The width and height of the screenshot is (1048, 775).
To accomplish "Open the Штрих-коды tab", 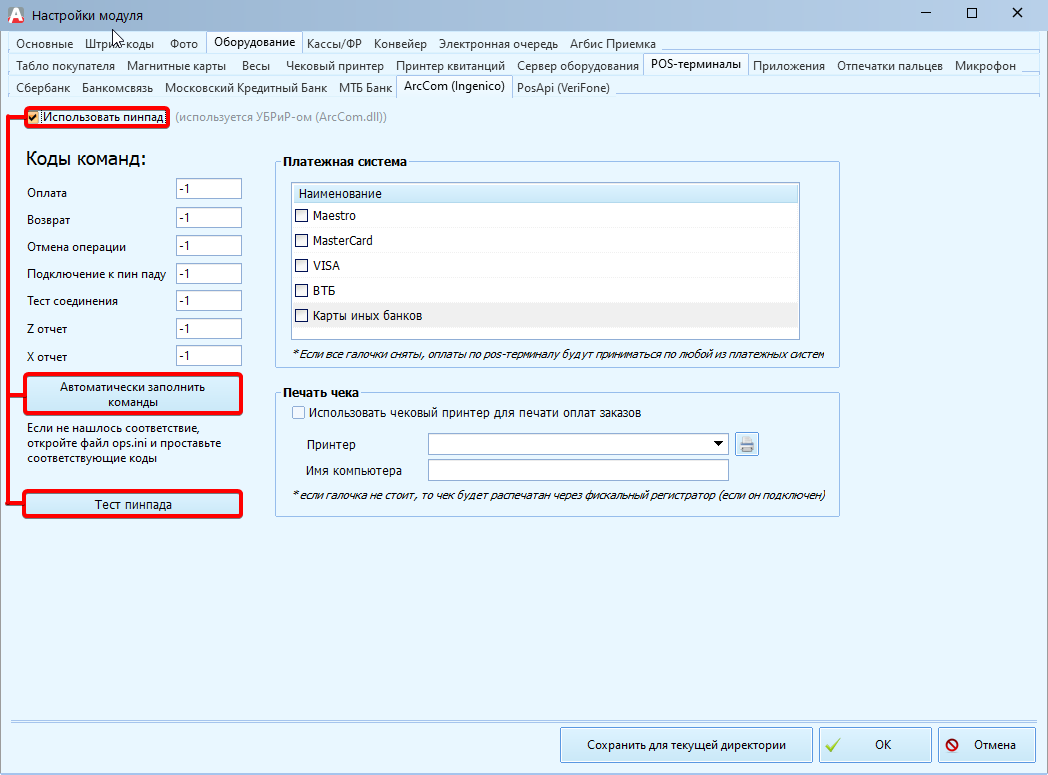I will (120, 44).
